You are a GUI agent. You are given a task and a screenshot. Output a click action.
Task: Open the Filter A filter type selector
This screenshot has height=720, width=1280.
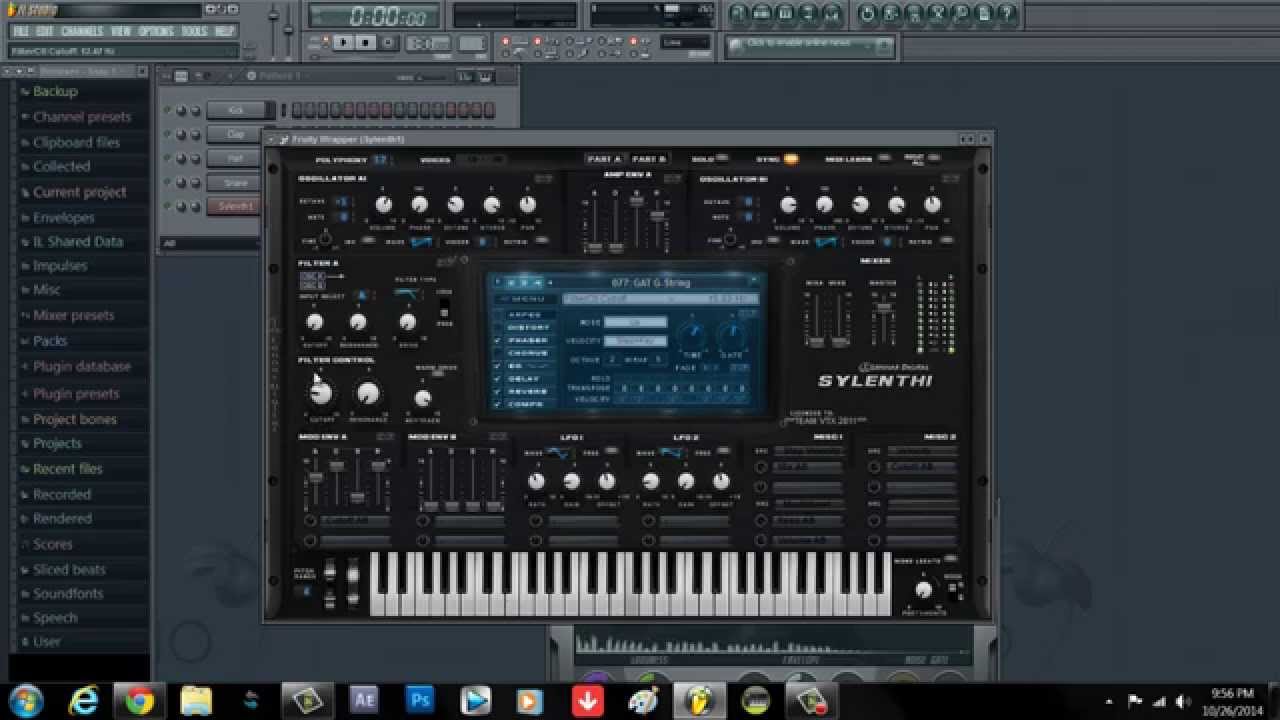point(407,293)
